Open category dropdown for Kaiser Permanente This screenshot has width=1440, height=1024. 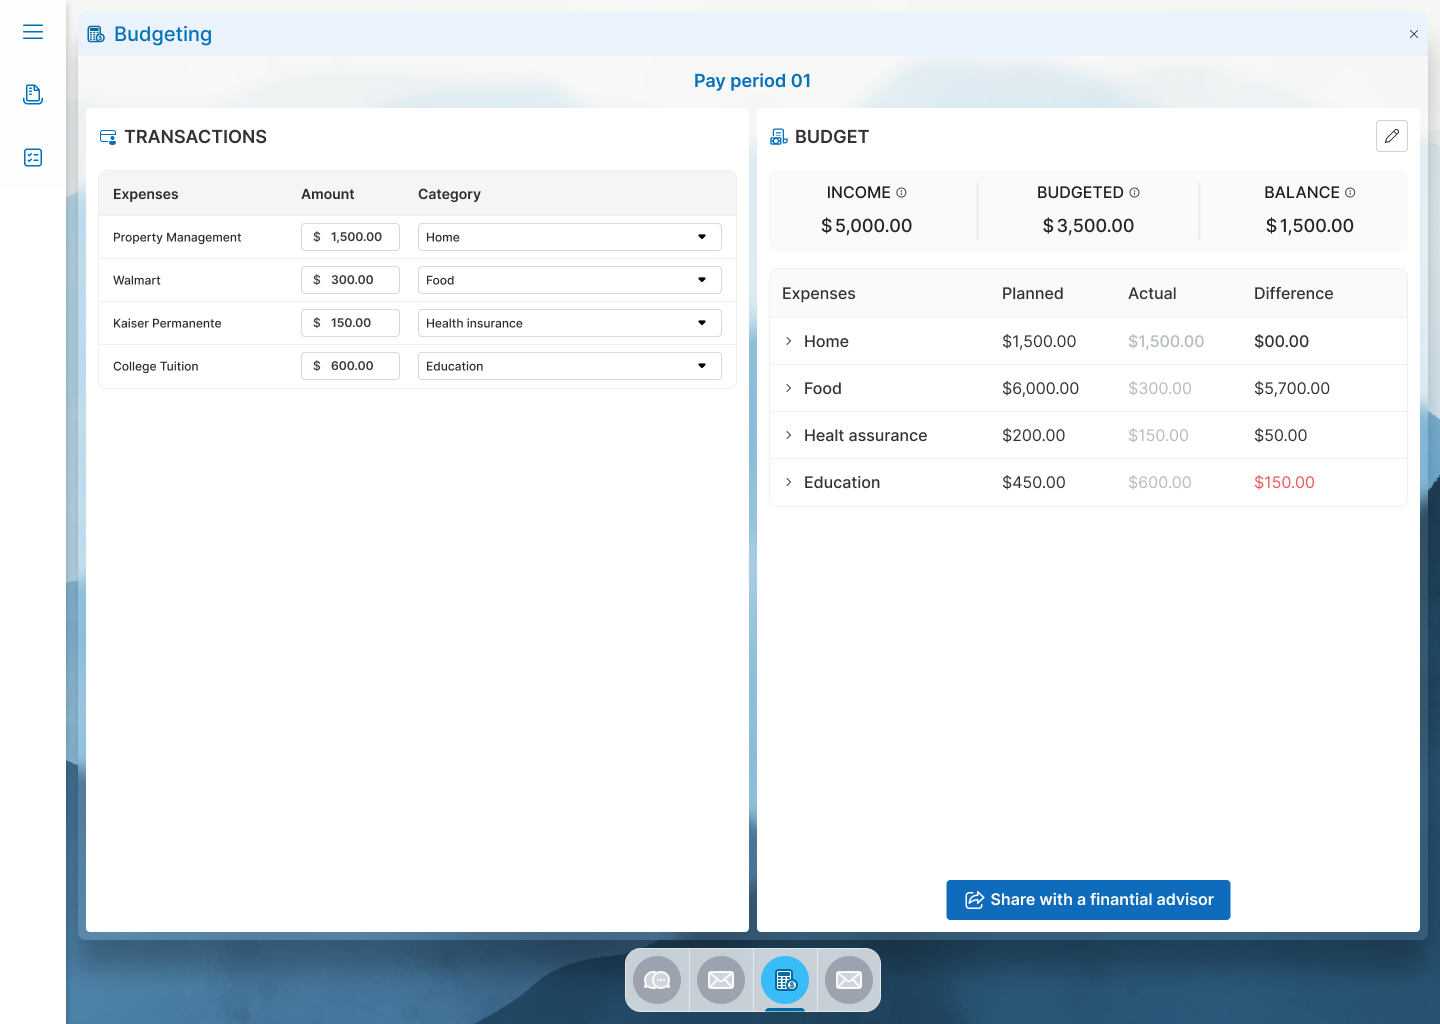point(570,323)
